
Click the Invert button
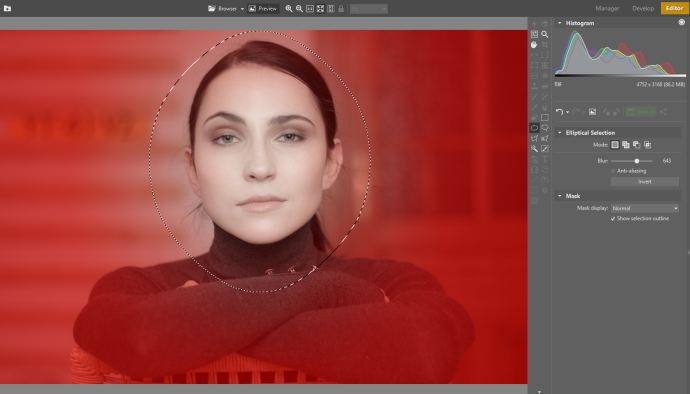tap(645, 181)
